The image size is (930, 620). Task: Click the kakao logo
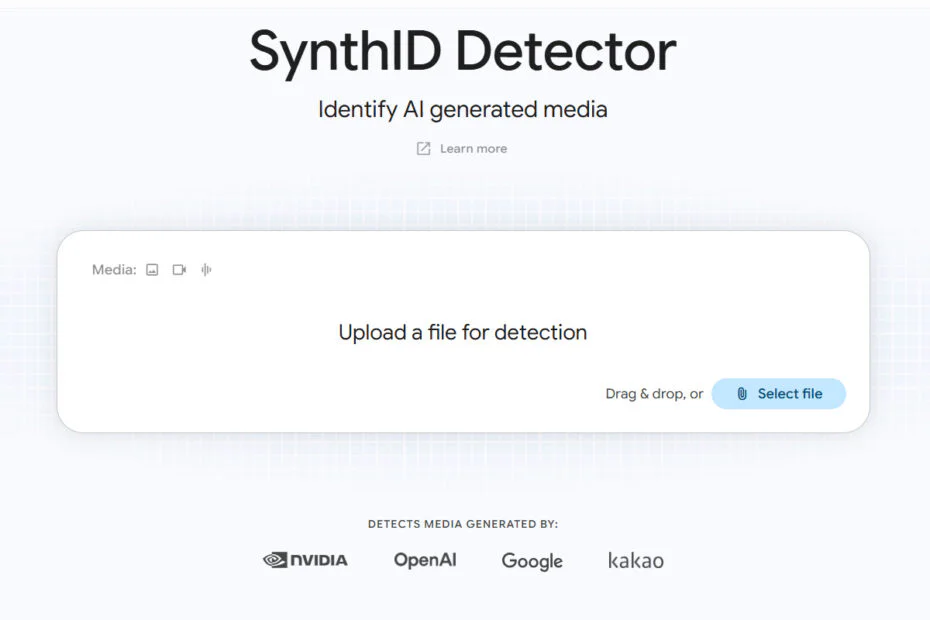[636, 560]
